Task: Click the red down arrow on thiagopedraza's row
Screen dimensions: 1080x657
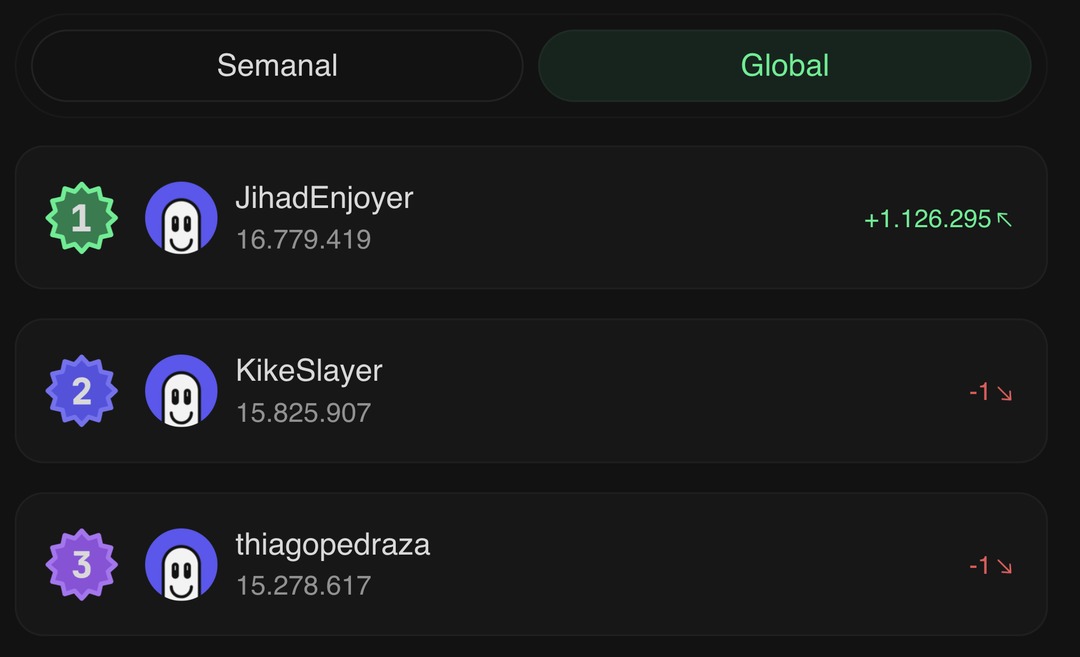Action: click(x=1004, y=567)
